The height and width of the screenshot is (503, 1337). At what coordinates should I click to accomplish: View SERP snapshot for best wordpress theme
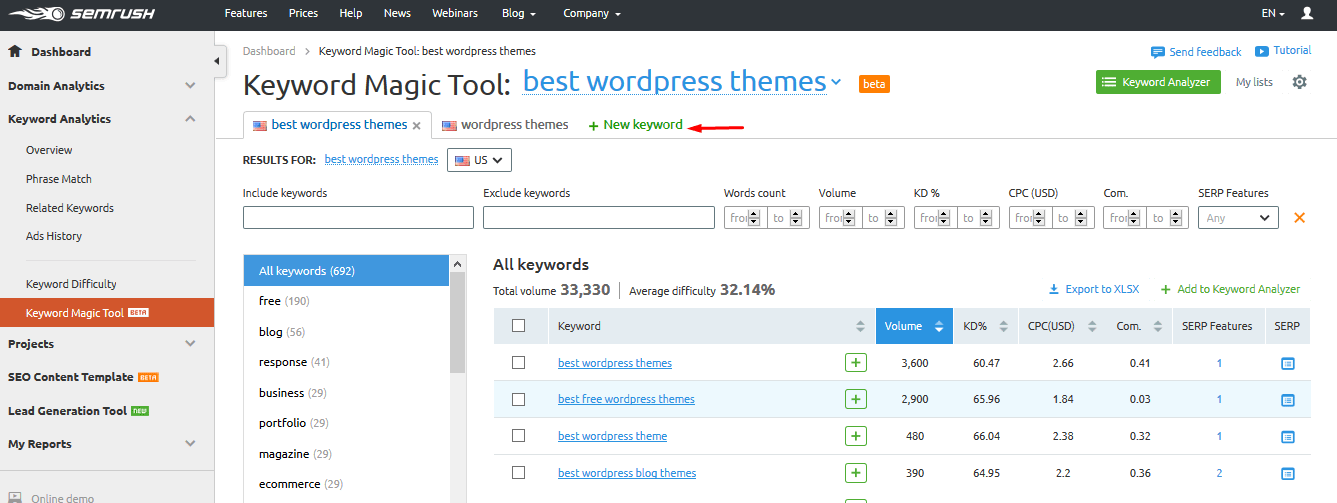point(1288,437)
